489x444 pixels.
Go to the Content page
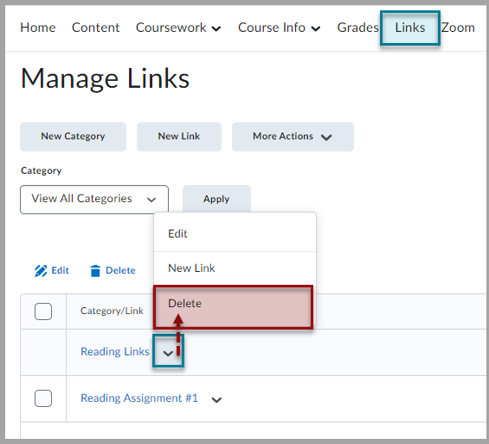tap(96, 27)
